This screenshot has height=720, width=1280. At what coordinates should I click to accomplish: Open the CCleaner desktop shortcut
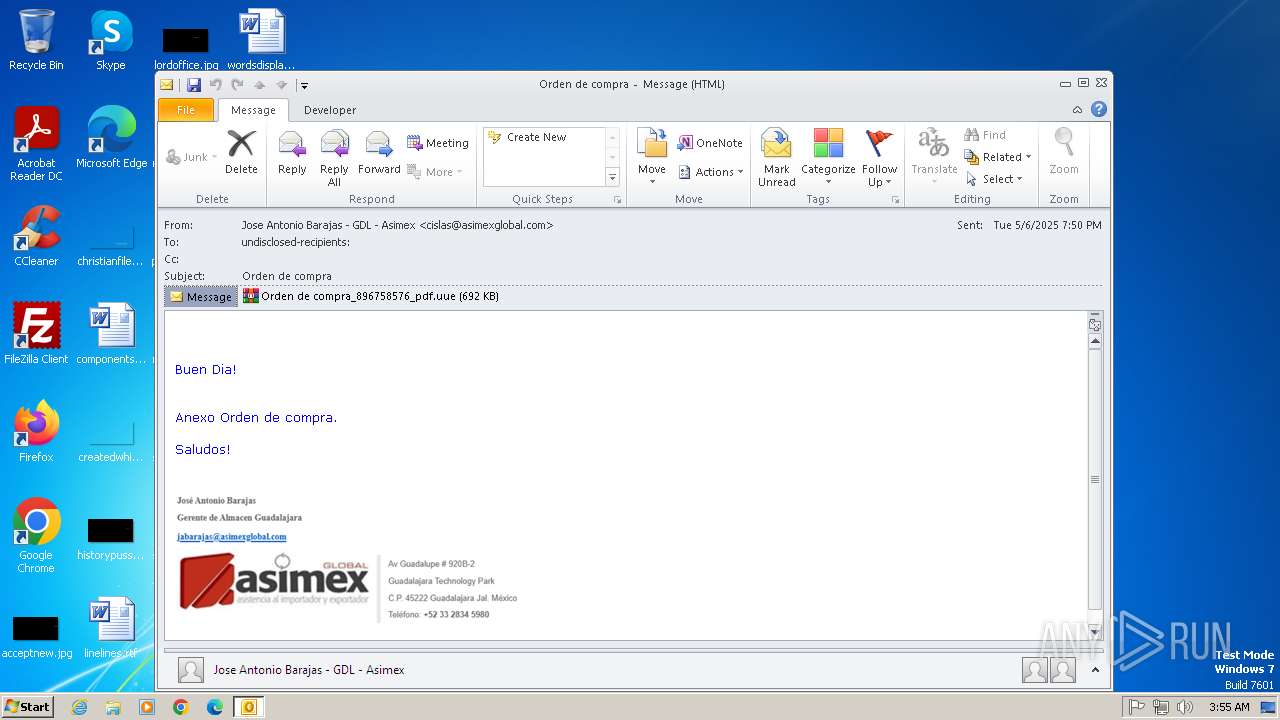pos(36,236)
